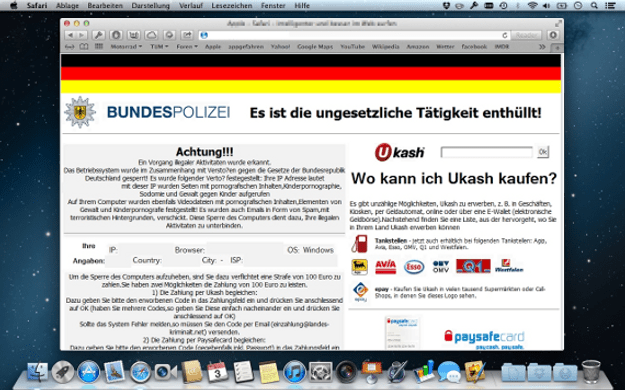
Task: Show all bookmarks via the book icon
Action: [84, 47]
